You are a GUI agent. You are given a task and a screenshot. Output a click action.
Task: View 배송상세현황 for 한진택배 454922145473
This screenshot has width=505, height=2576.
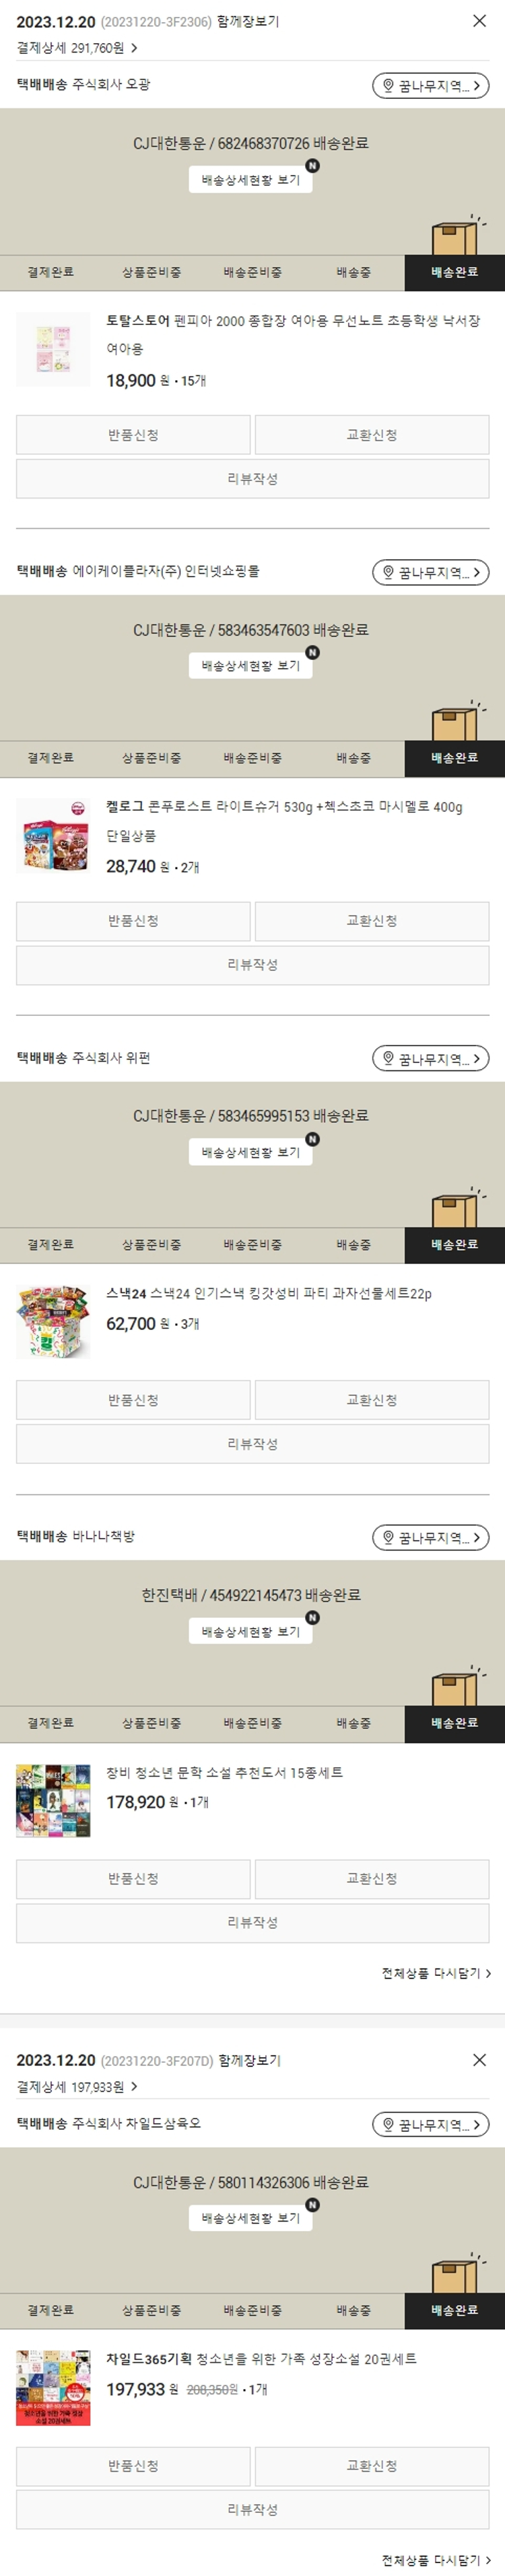coord(250,1631)
